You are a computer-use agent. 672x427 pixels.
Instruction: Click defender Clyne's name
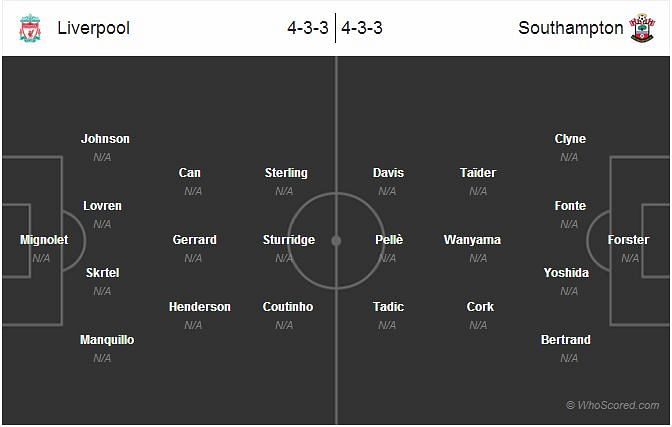click(570, 139)
